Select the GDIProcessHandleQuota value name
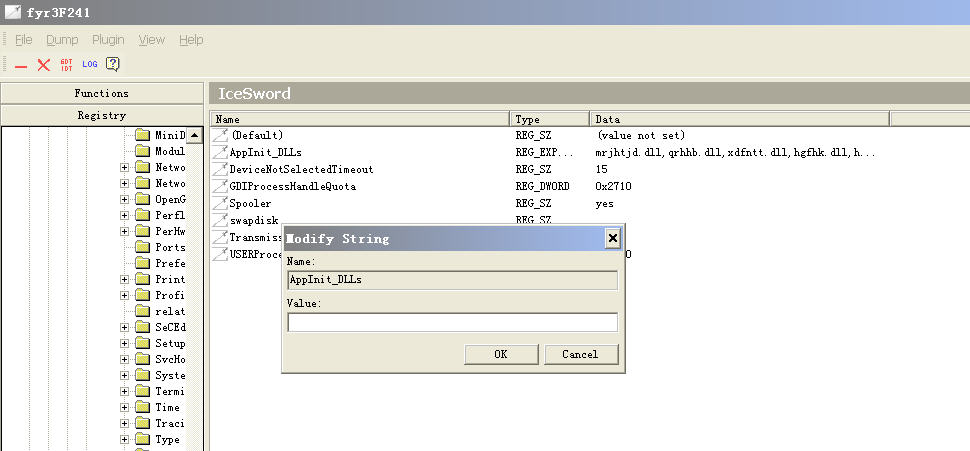This screenshot has width=970, height=451. click(x=293, y=186)
